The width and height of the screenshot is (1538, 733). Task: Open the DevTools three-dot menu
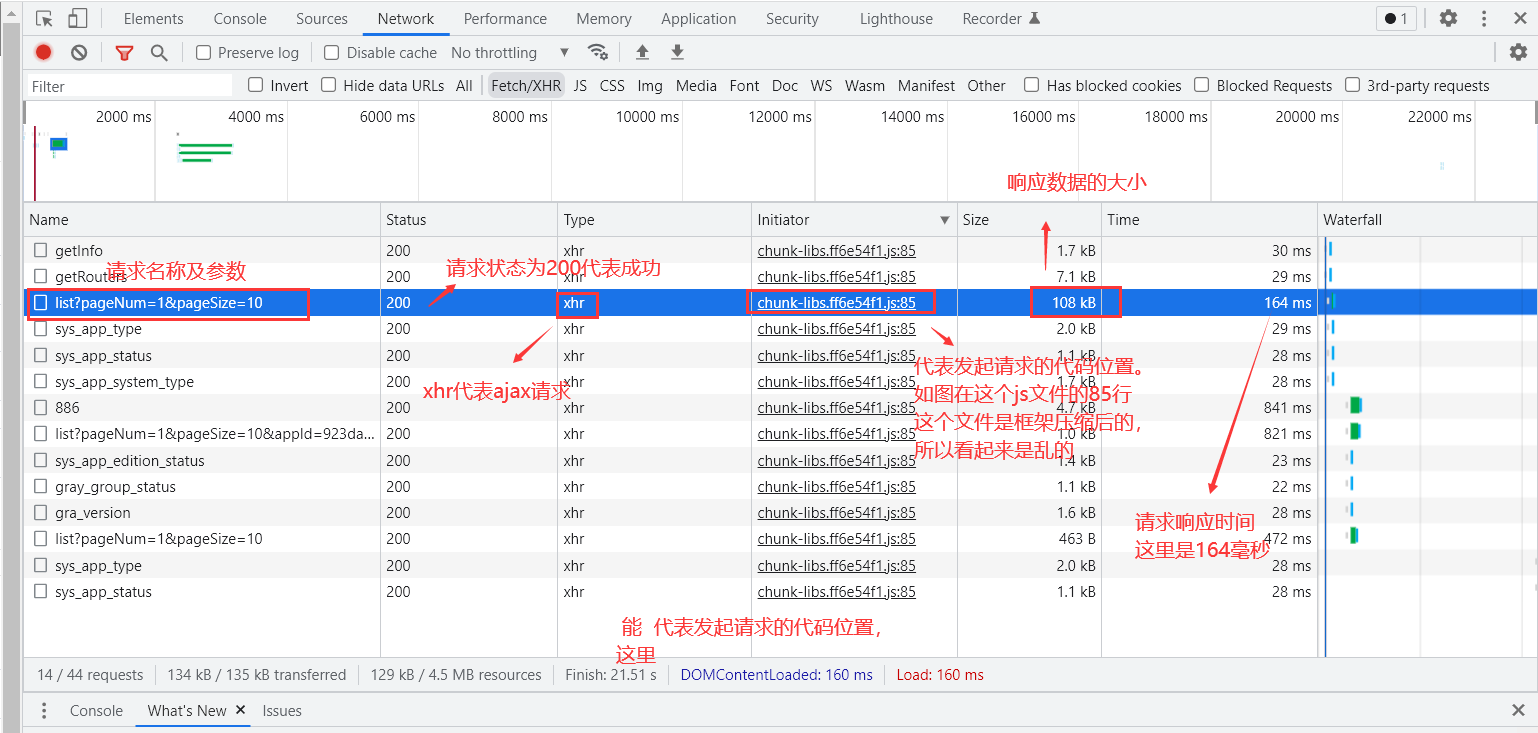coord(1483,18)
